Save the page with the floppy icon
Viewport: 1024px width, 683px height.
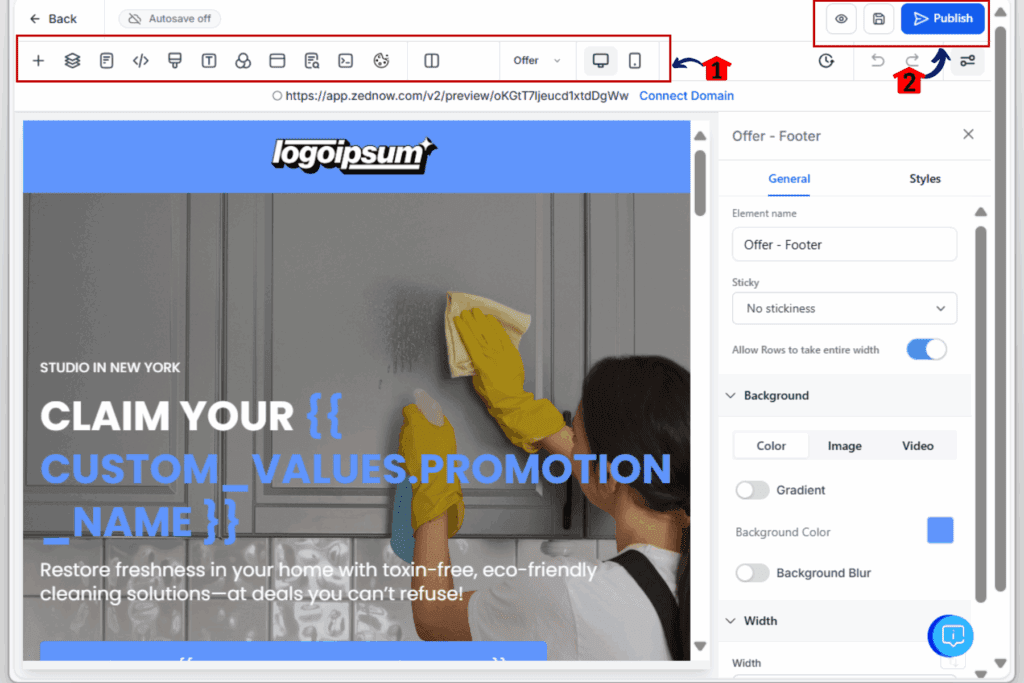pyautogui.click(x=878, y=19)
